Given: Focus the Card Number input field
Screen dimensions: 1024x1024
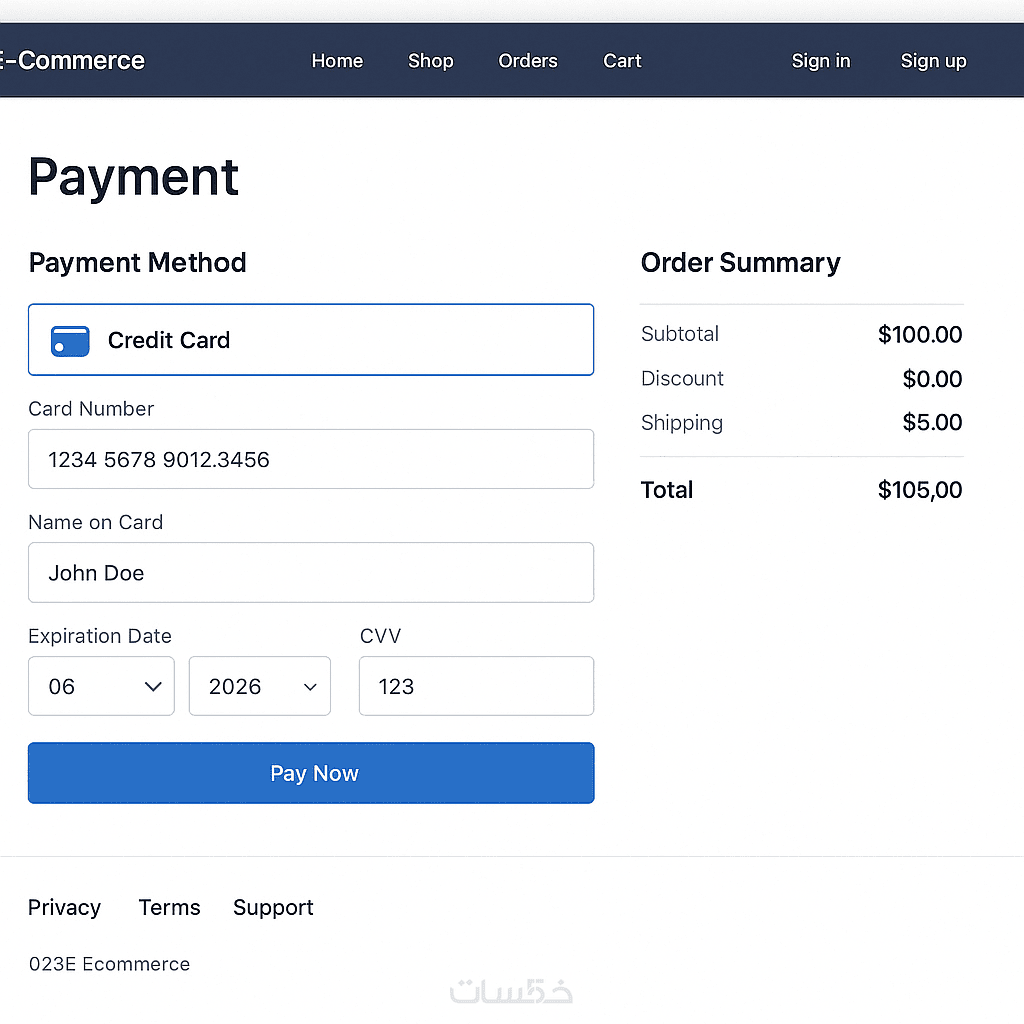Looking at the screenshot, I should point(310,459).
